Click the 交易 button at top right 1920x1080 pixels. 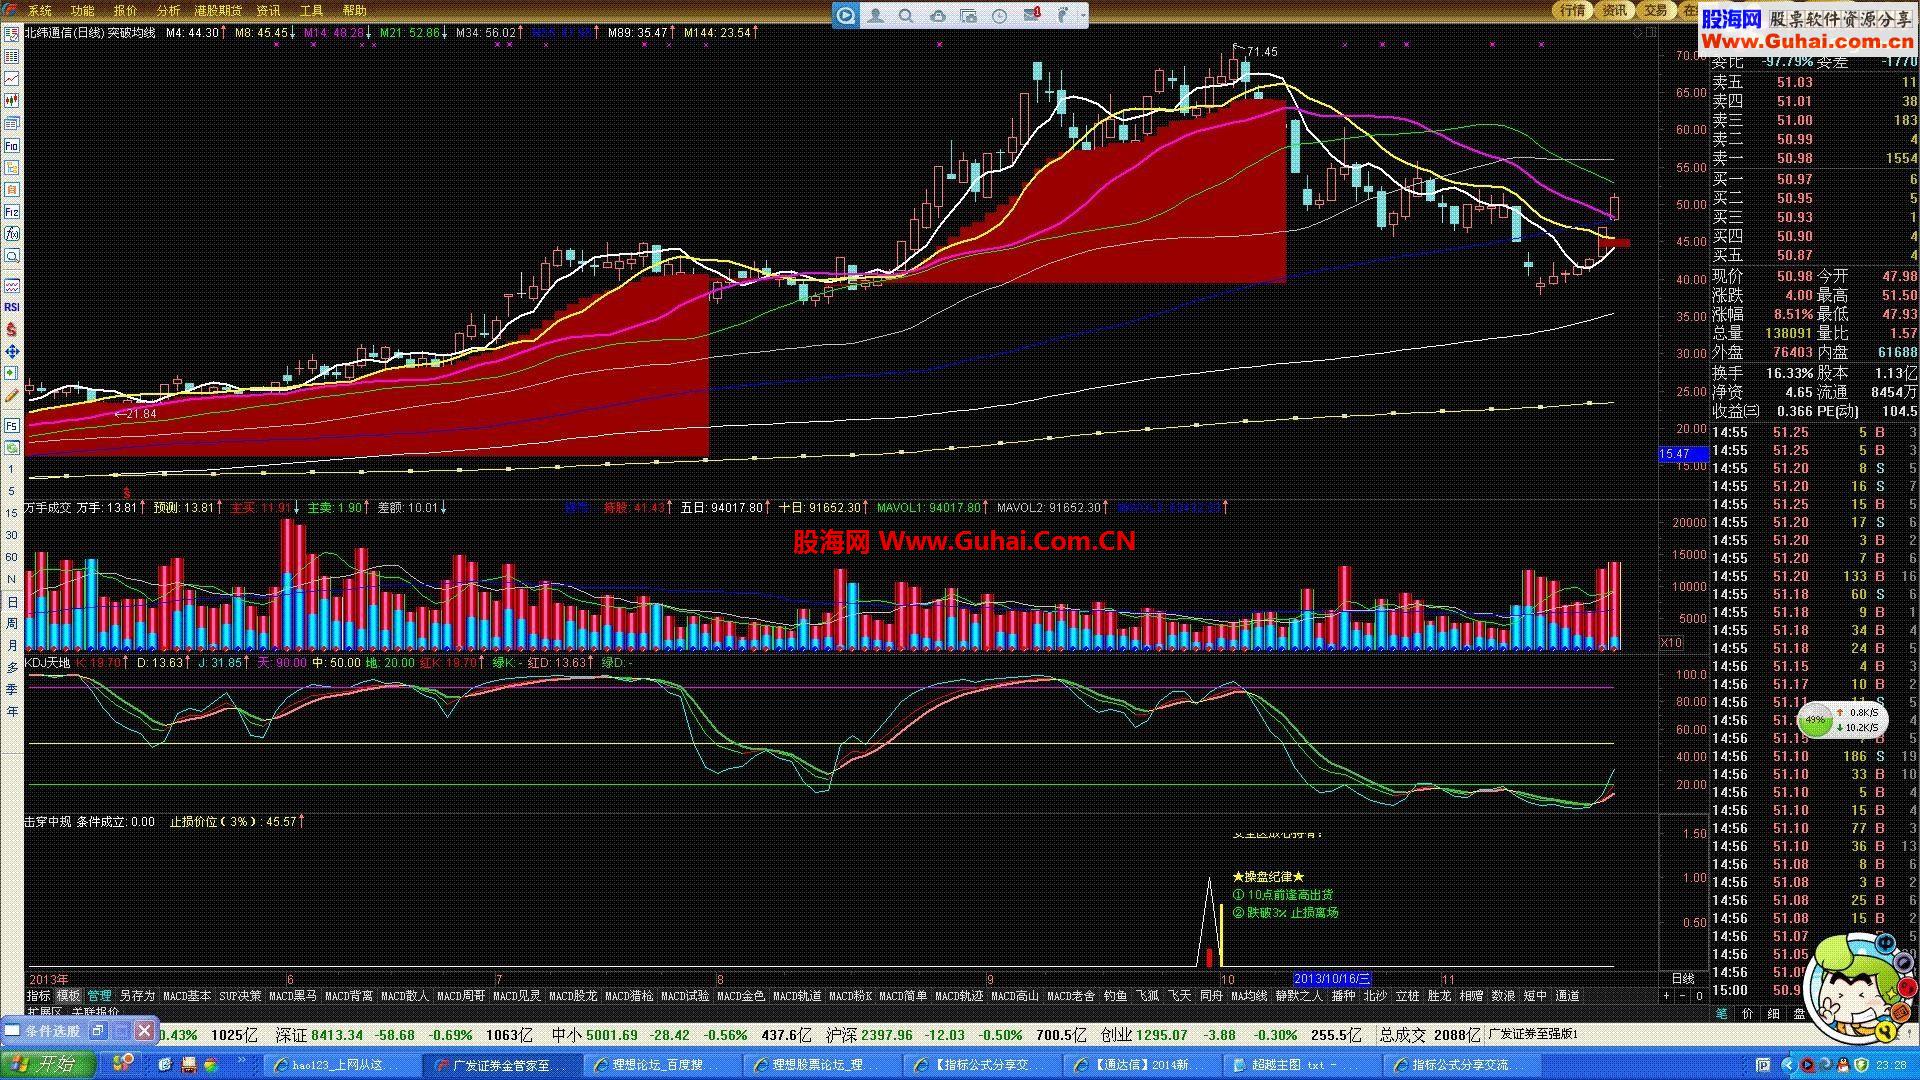1655,10
